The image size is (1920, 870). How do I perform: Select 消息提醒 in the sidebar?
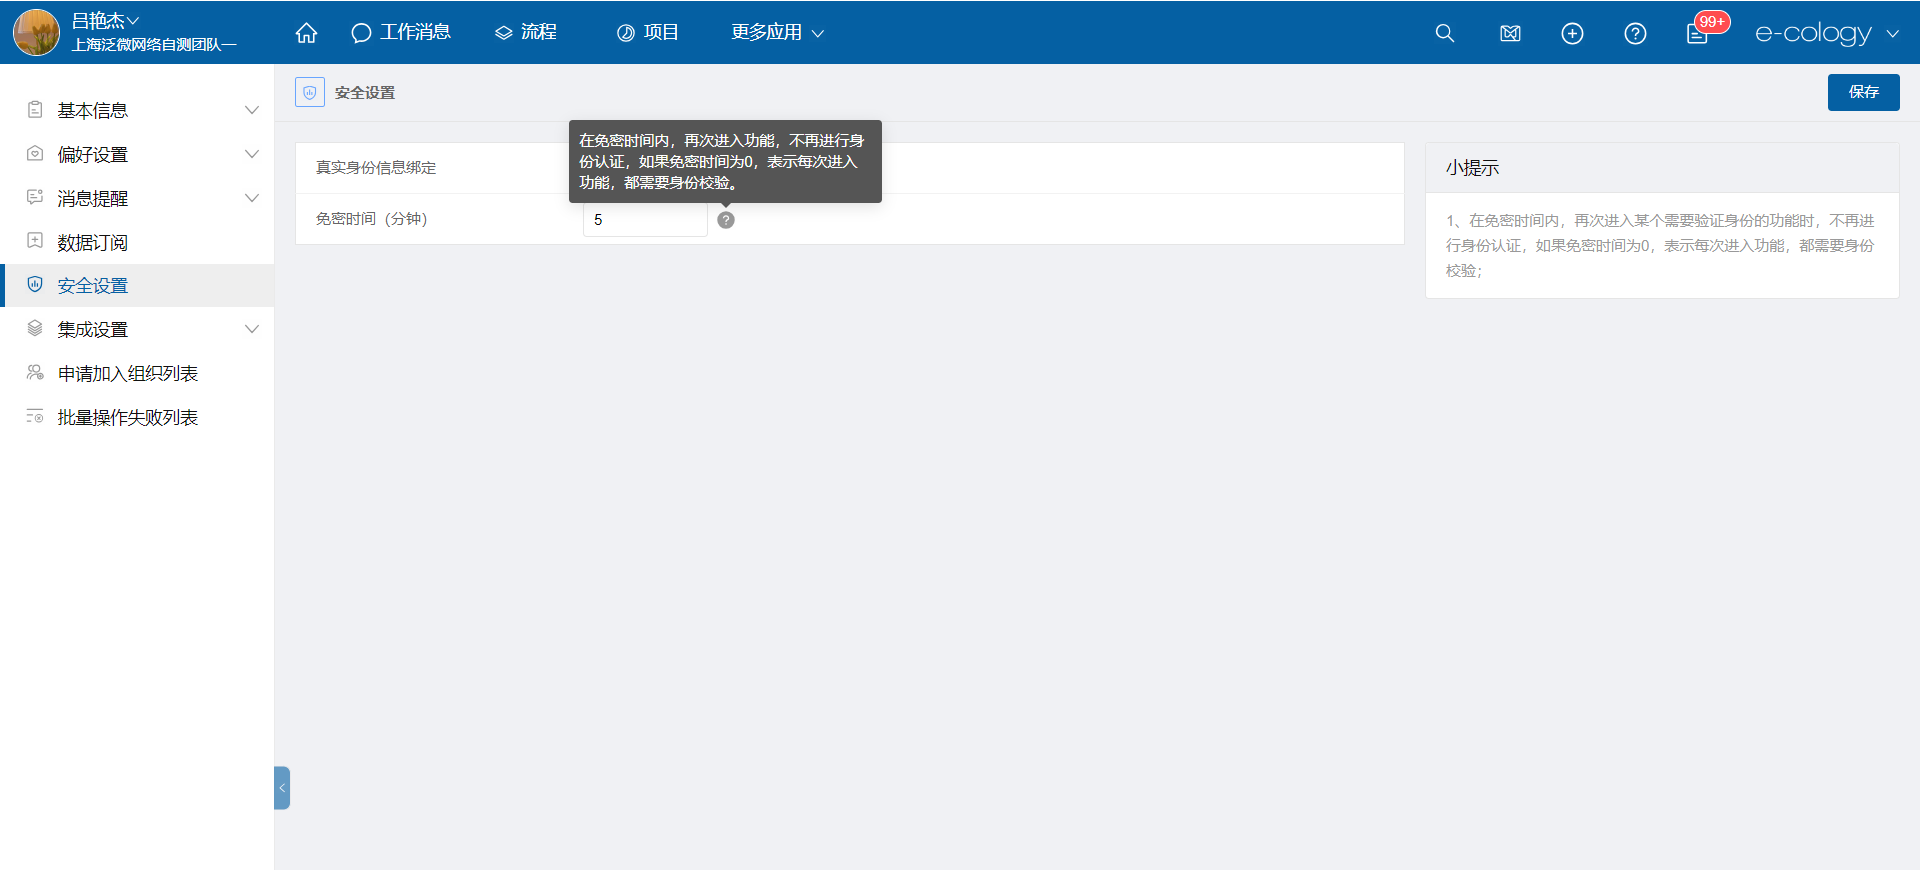pyautogui.click(x=92, y=198)
